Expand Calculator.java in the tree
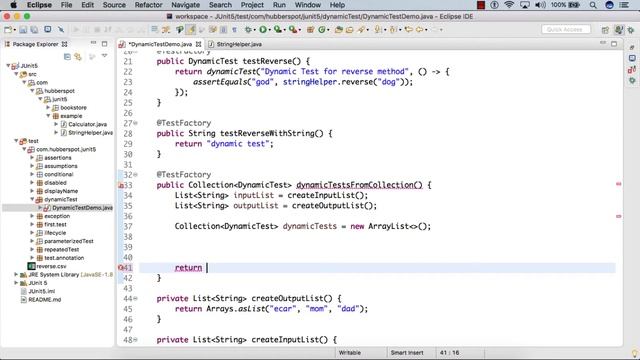Screen dimensions: 640x360 [56, 124]
